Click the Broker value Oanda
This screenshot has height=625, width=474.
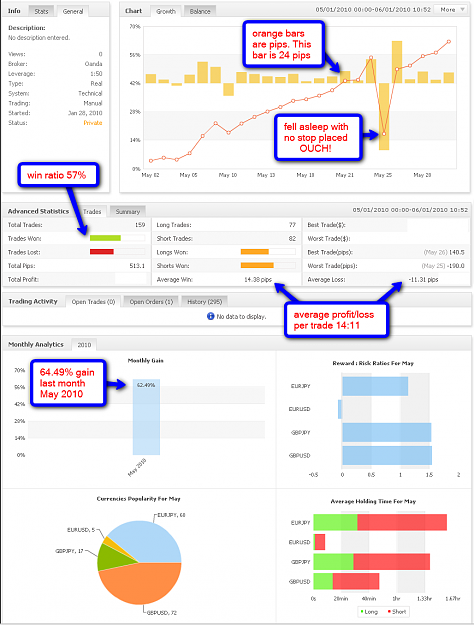pos(93,64)
